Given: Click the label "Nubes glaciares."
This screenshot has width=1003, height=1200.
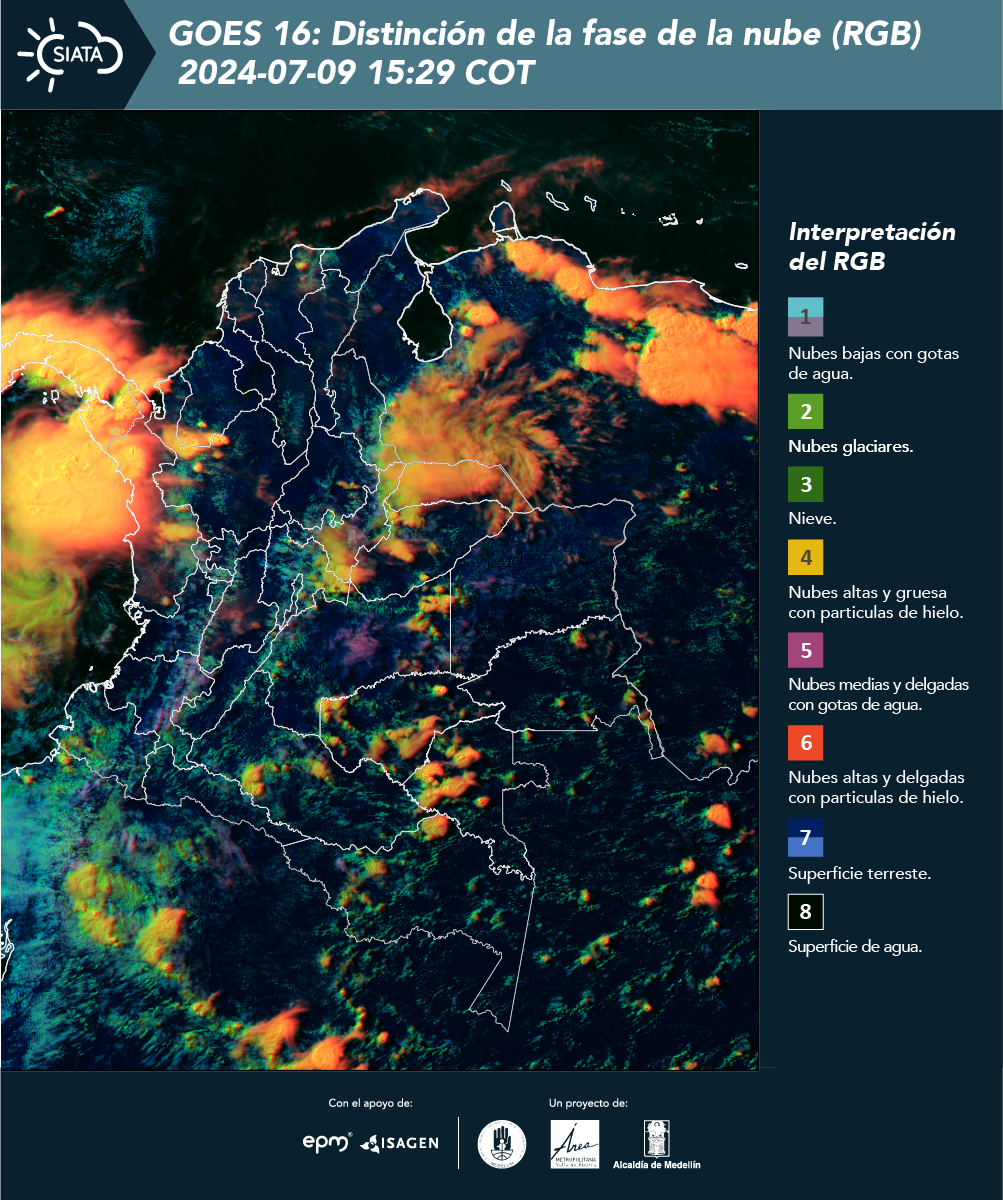Looking at the screenshot, I should [850, 447].
